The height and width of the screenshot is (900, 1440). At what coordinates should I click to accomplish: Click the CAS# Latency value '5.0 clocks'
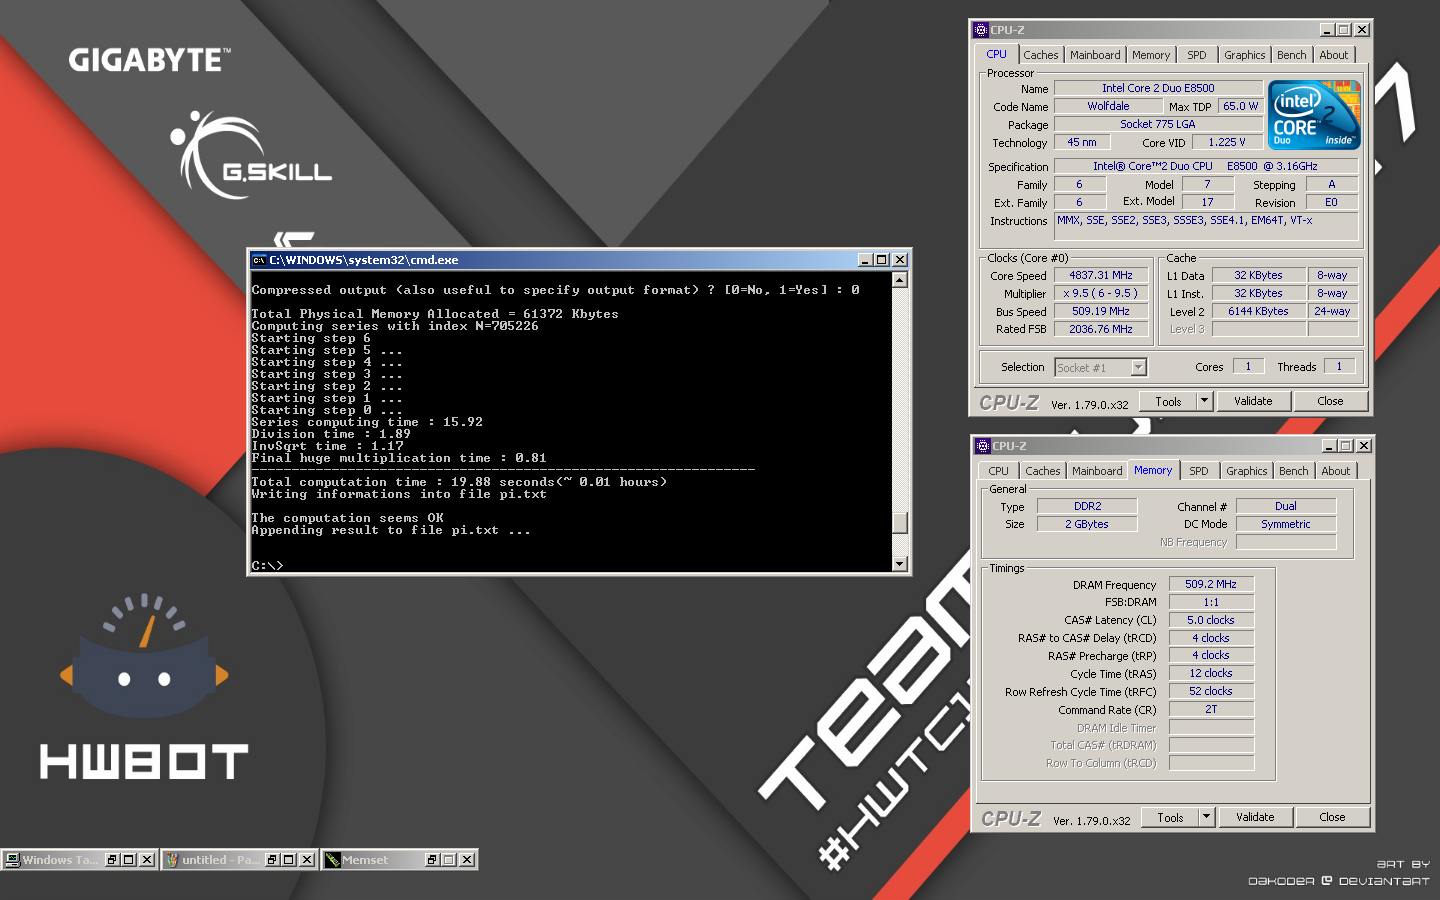pyautogui.click(x=1211, y=620)
